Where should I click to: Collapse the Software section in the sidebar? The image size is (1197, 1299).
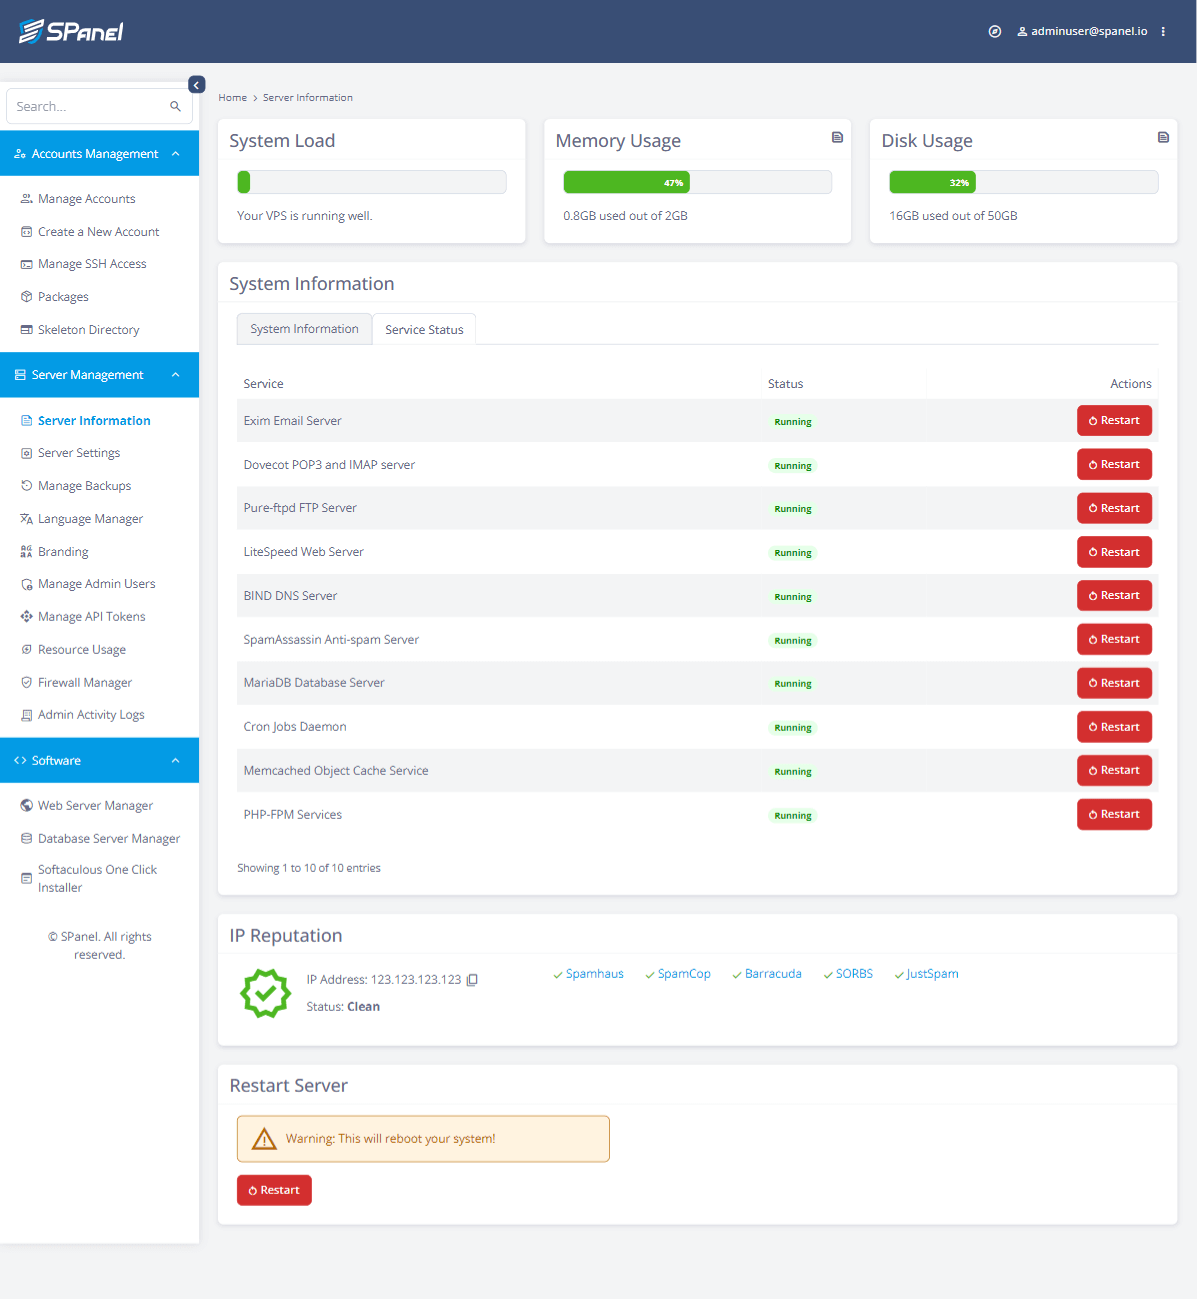(x=175, y=760)
